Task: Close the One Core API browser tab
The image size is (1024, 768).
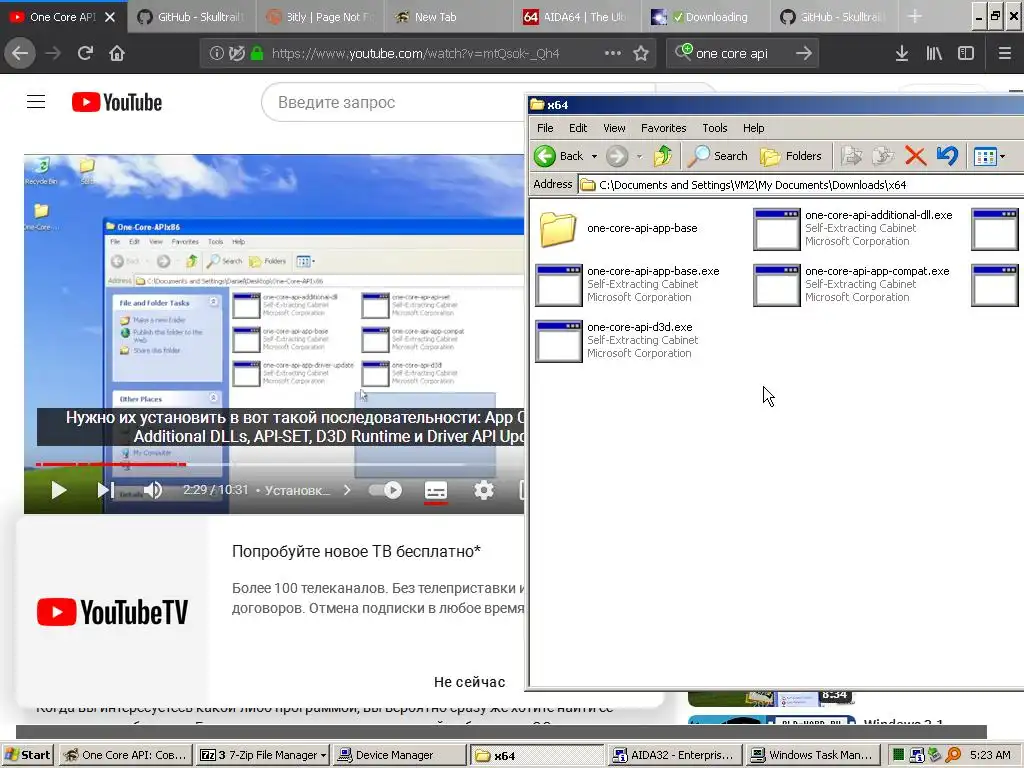Action: (110, 17)
